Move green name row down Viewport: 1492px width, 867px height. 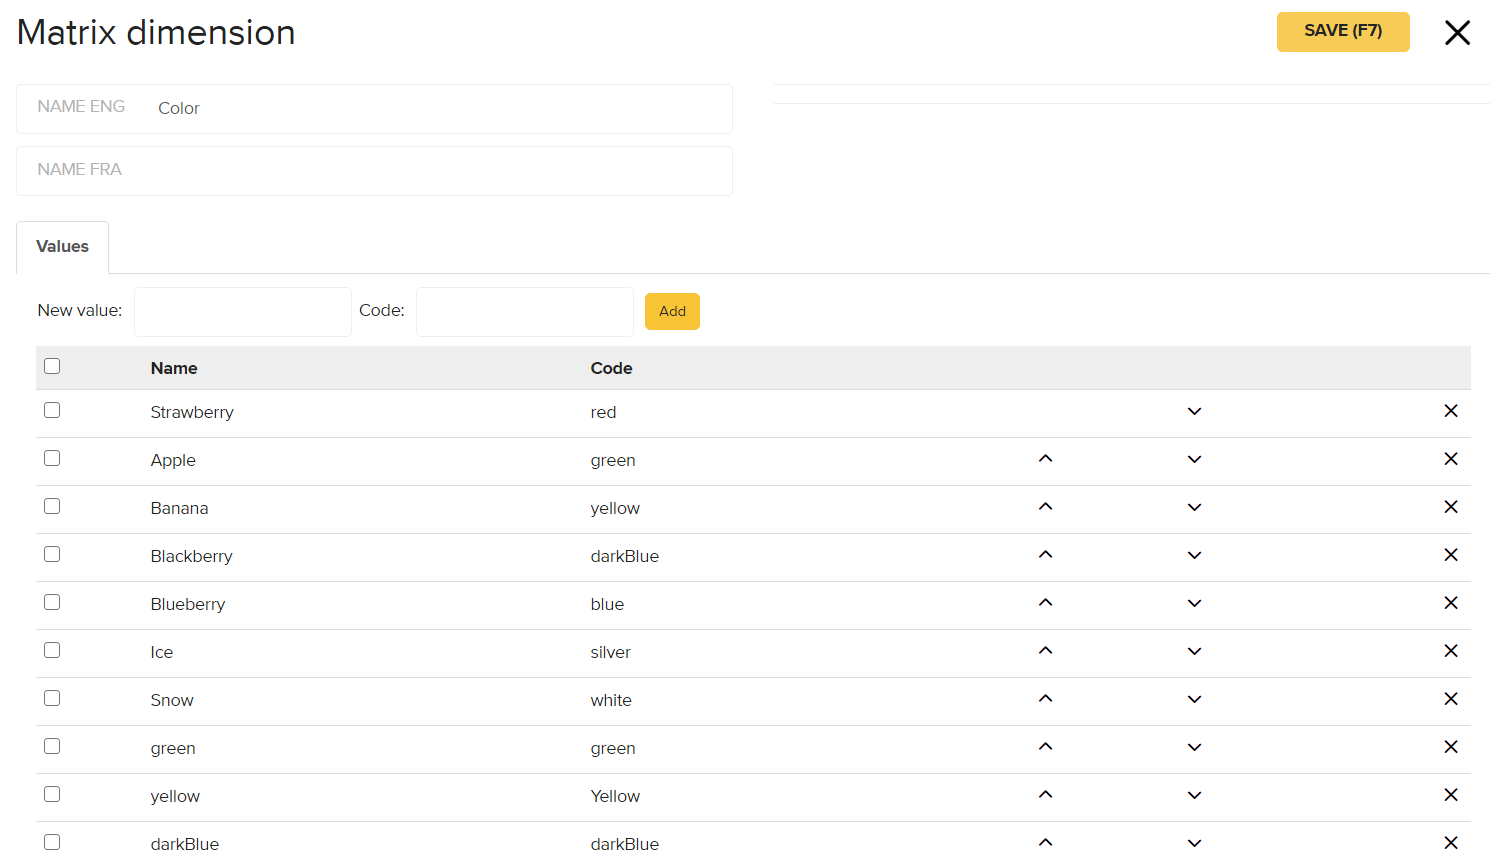tap(1194, 748)
